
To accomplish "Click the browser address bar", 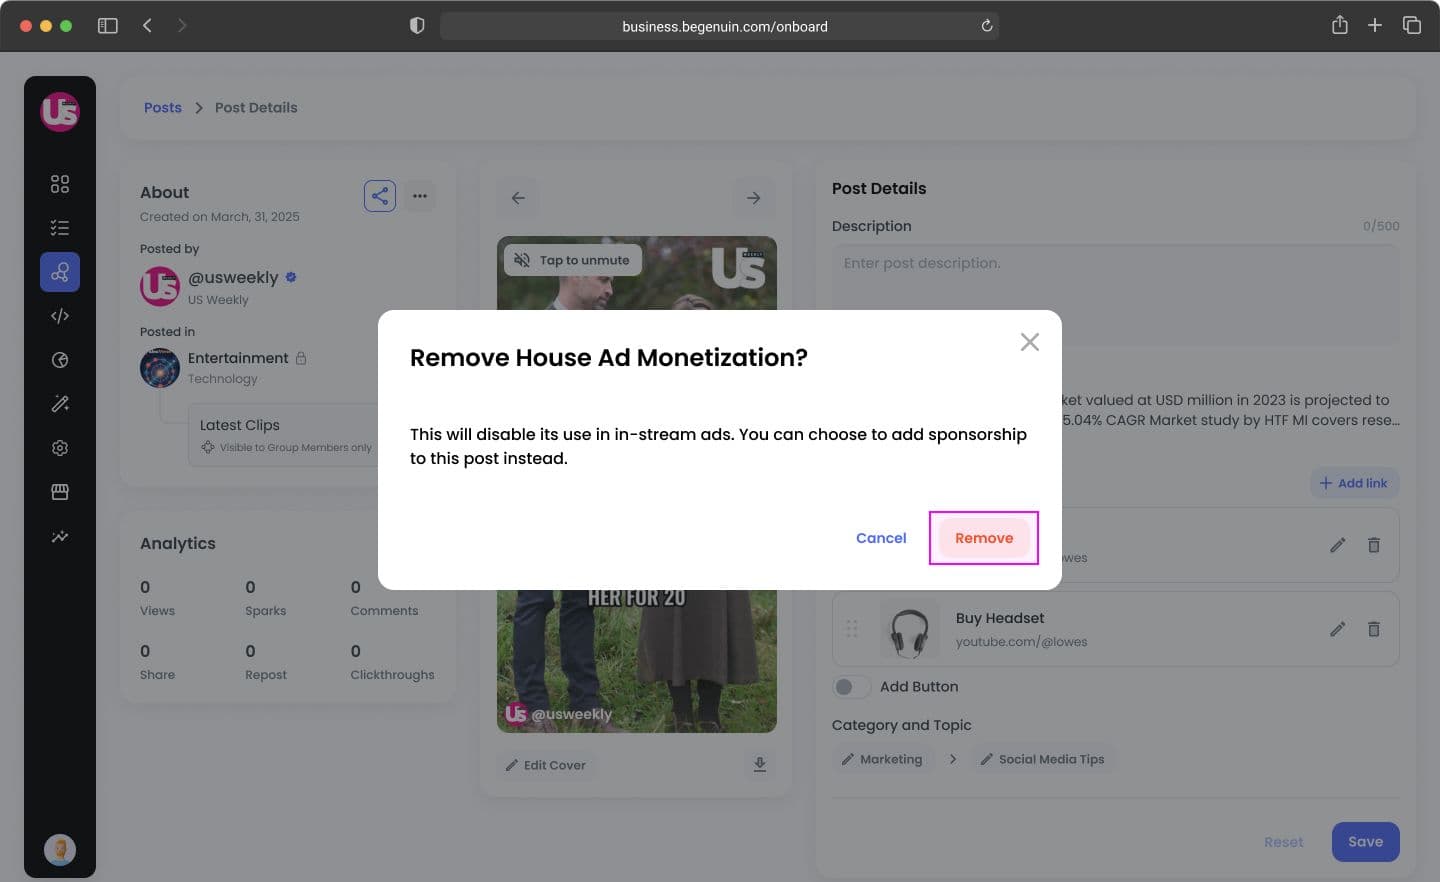I will point(719,26).
